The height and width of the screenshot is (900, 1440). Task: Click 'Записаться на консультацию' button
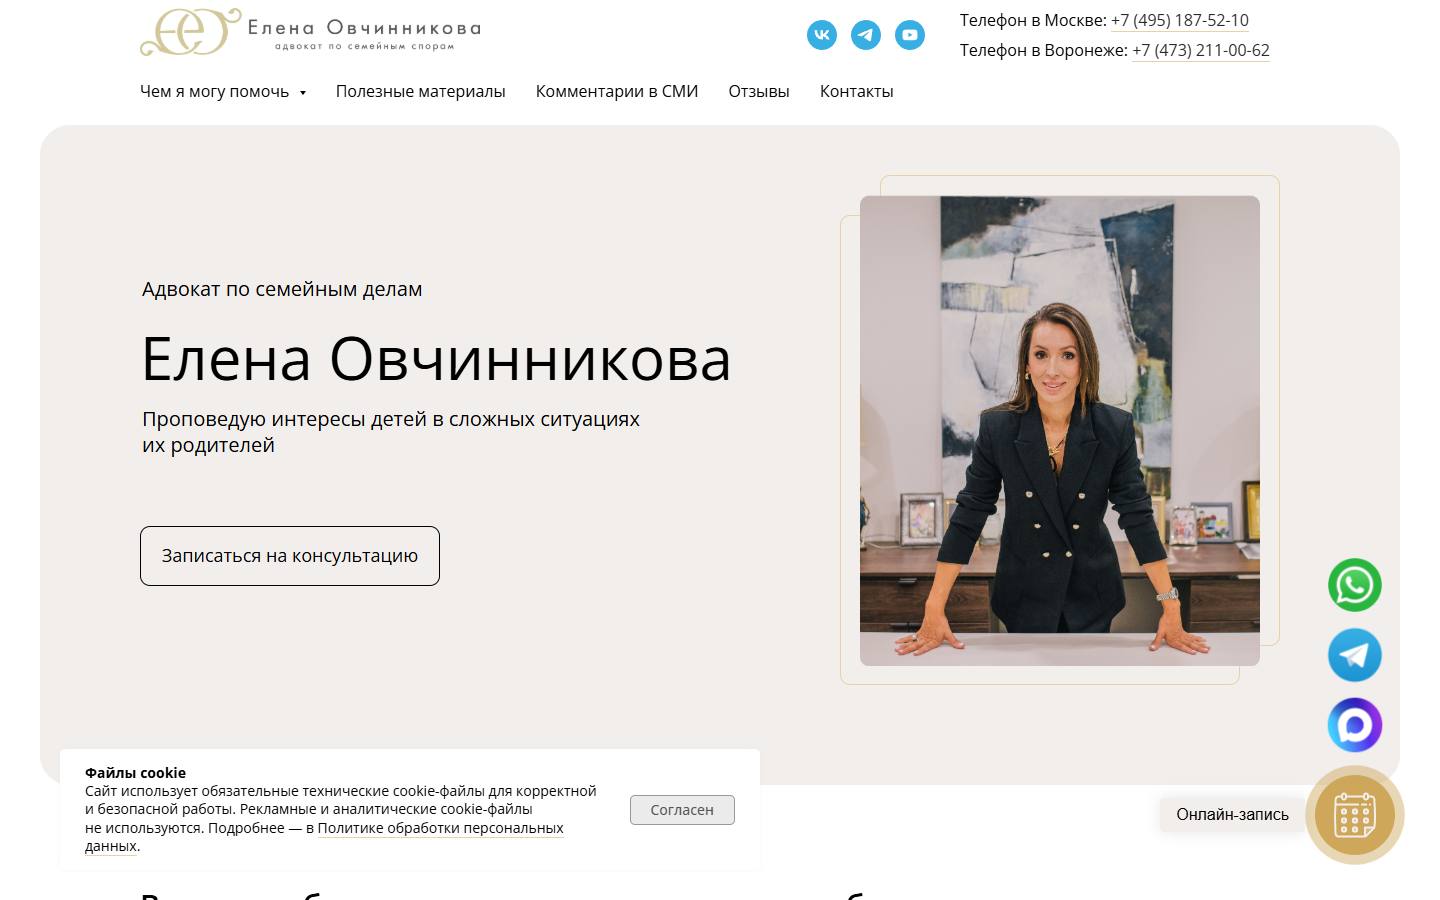click(290, 556)
